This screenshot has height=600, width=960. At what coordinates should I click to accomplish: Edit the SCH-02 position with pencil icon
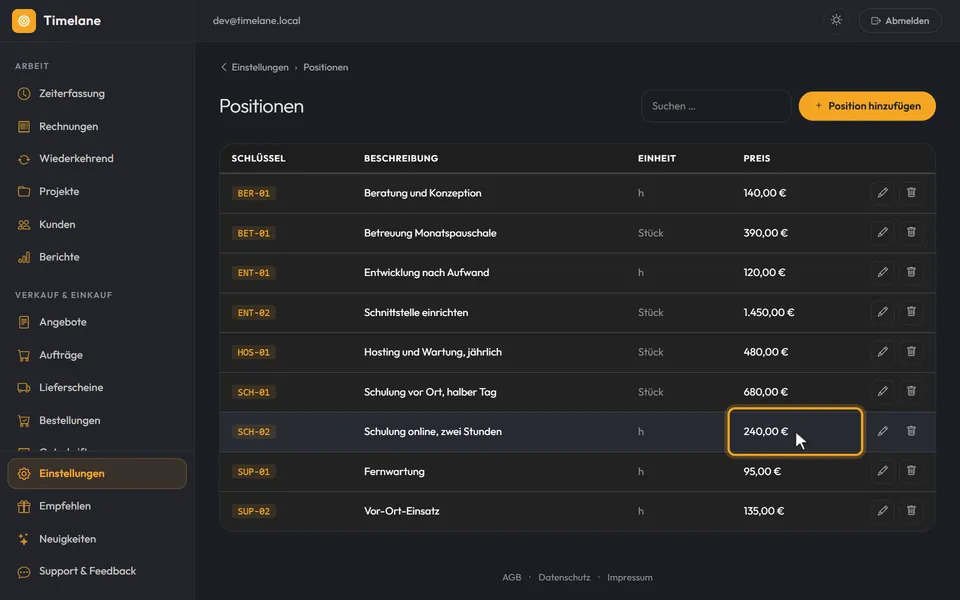coord(882,432)
